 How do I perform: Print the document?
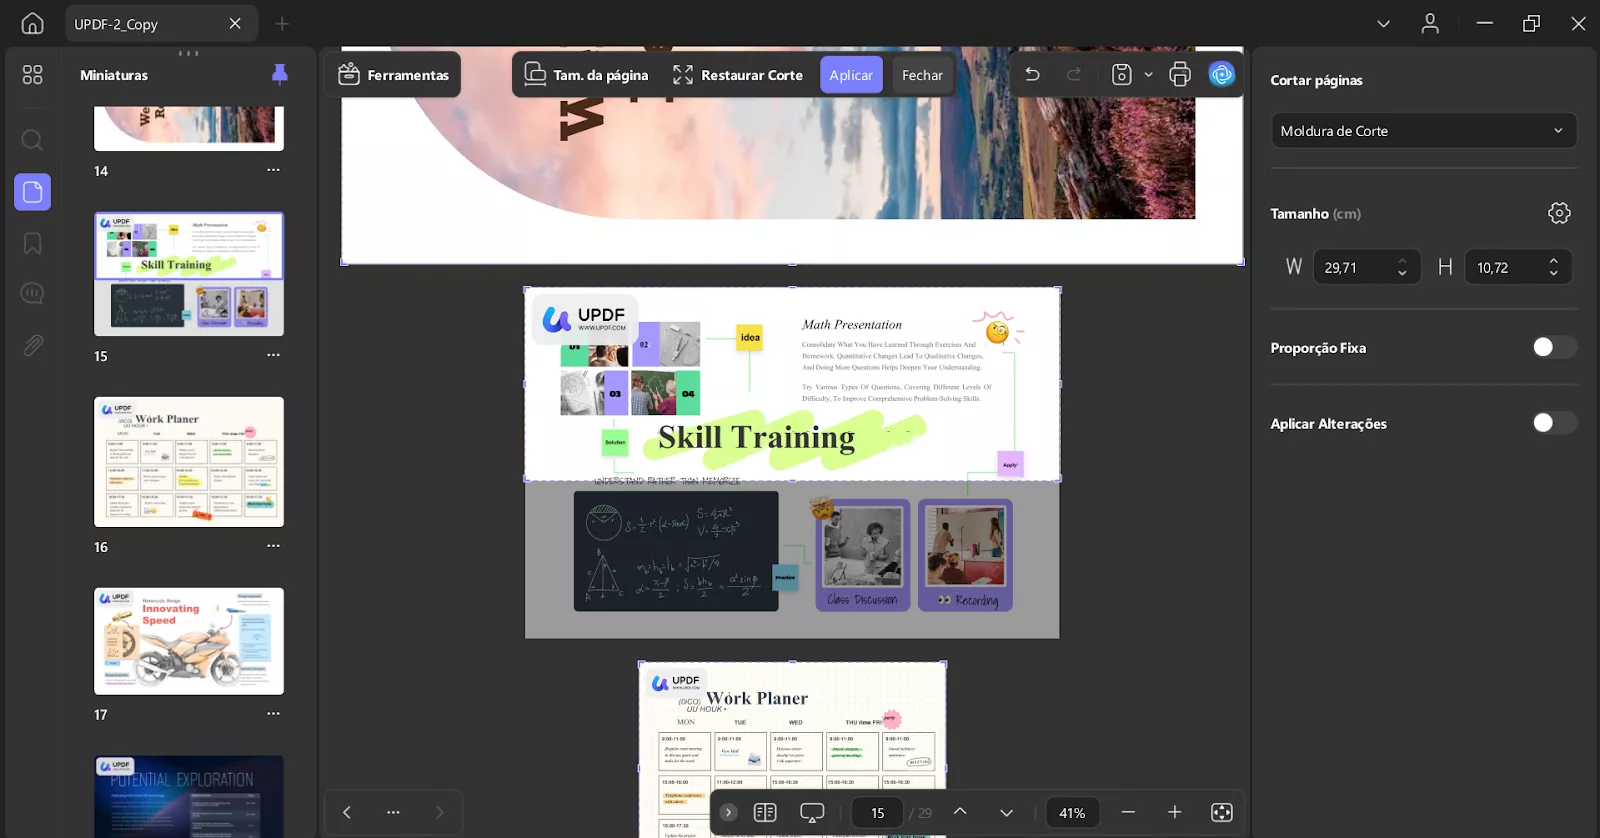(x=1180, y=75)
